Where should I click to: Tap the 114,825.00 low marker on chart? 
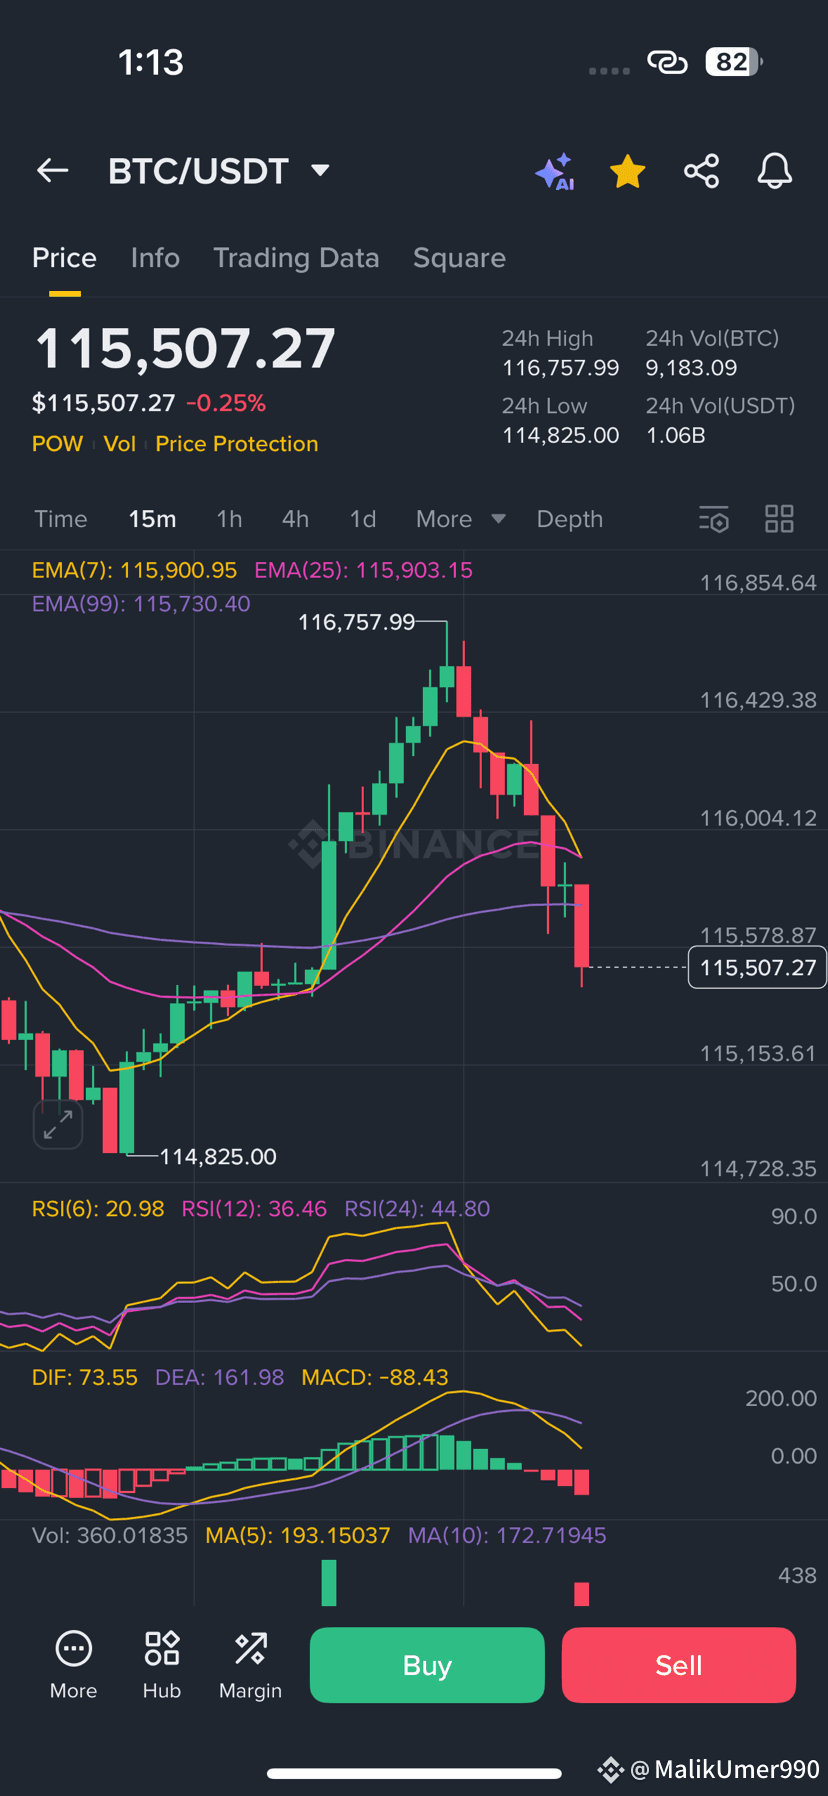[218, 1156]
